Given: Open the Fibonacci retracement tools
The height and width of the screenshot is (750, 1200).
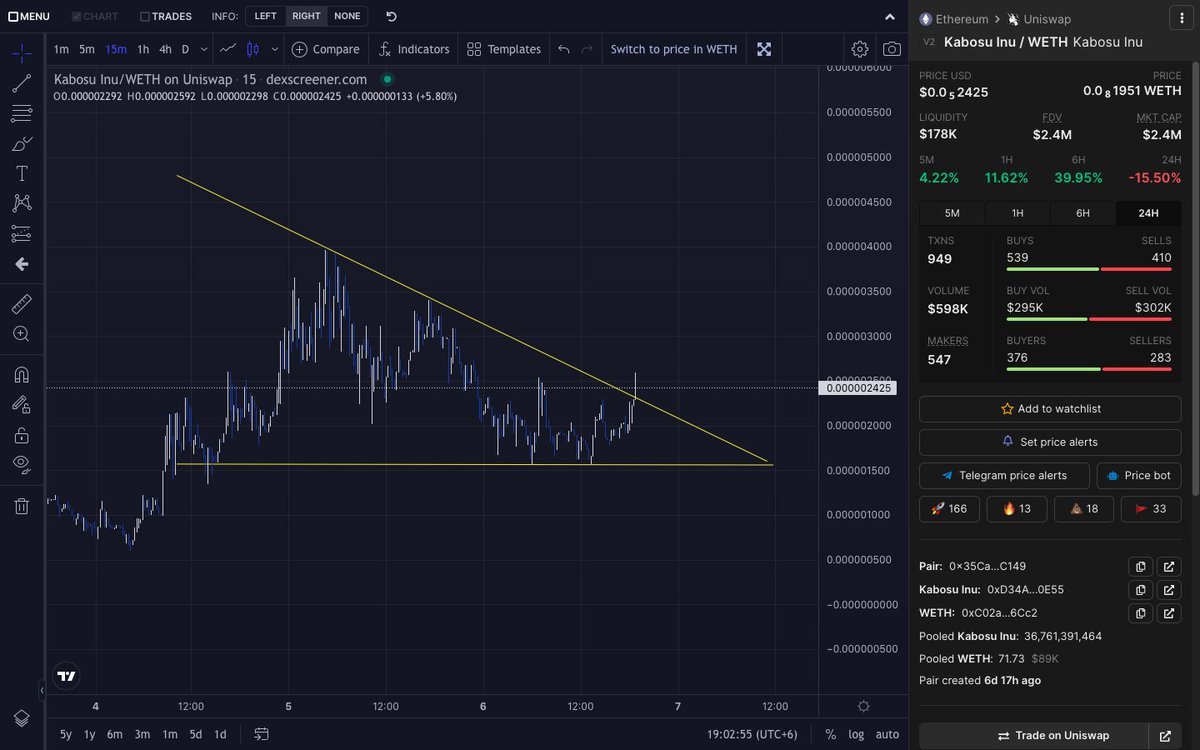Looking at the screenshot, I should pos(21,113).
